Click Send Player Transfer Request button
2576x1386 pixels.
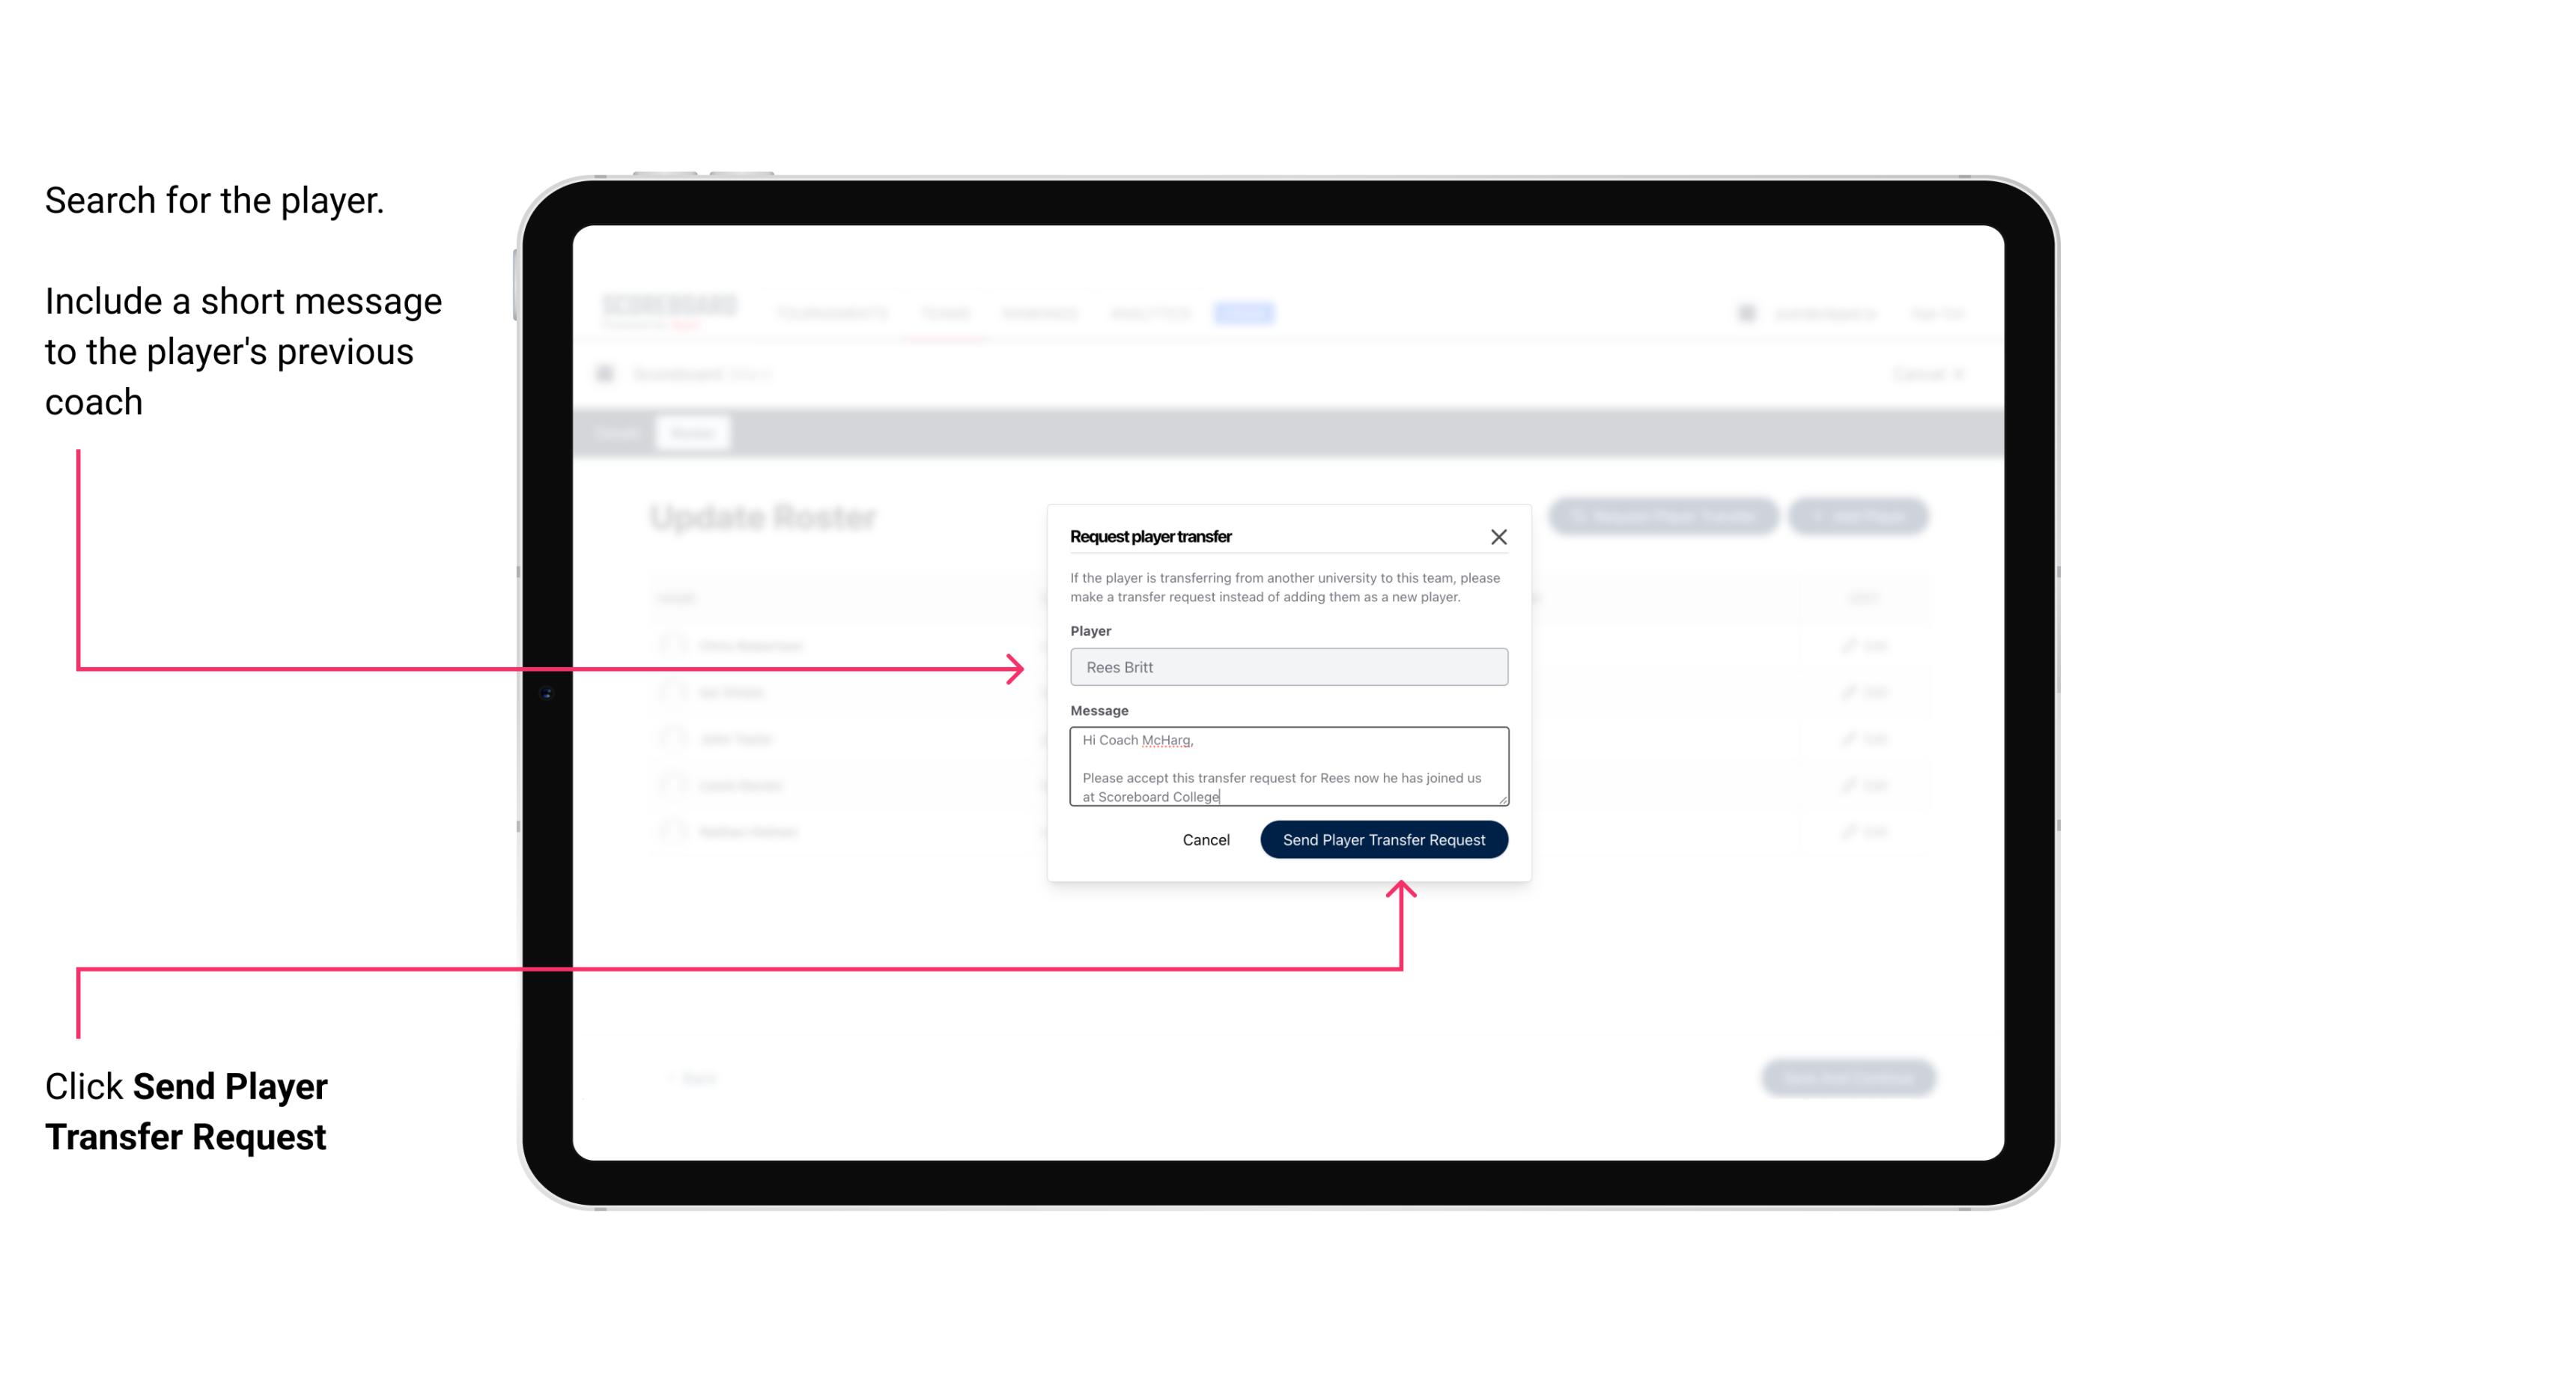coord(1383,838)
